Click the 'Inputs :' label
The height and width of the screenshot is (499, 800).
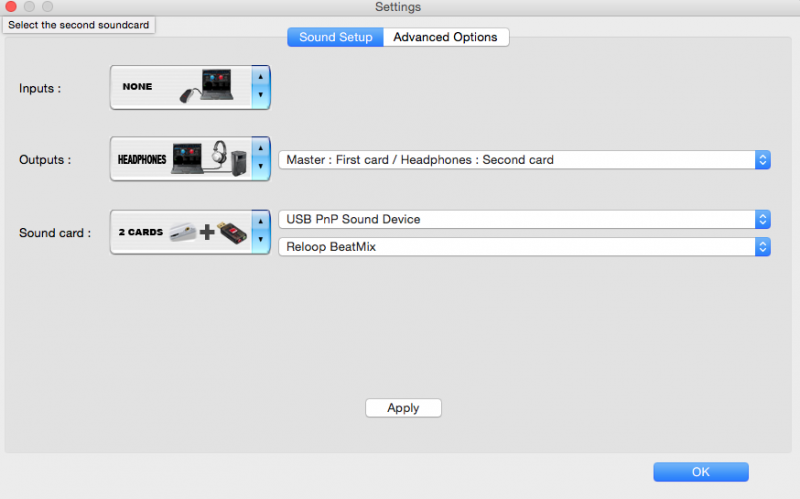pyautogui.click(x=40, y=88)
